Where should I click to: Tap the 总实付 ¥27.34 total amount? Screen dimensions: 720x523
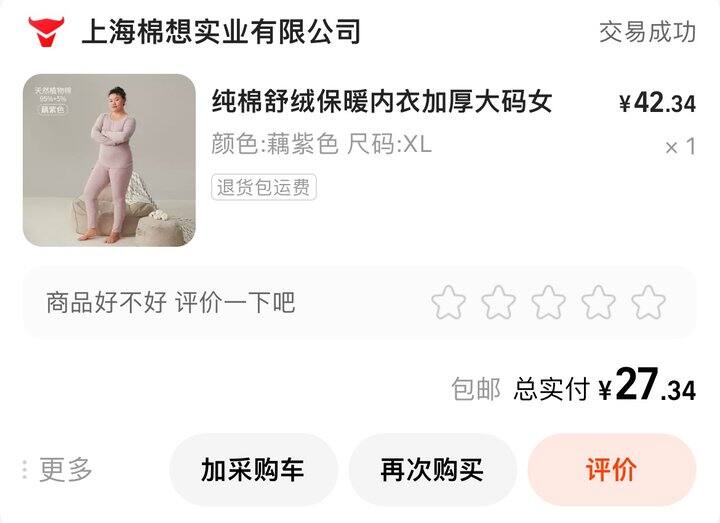pos(604,387)
